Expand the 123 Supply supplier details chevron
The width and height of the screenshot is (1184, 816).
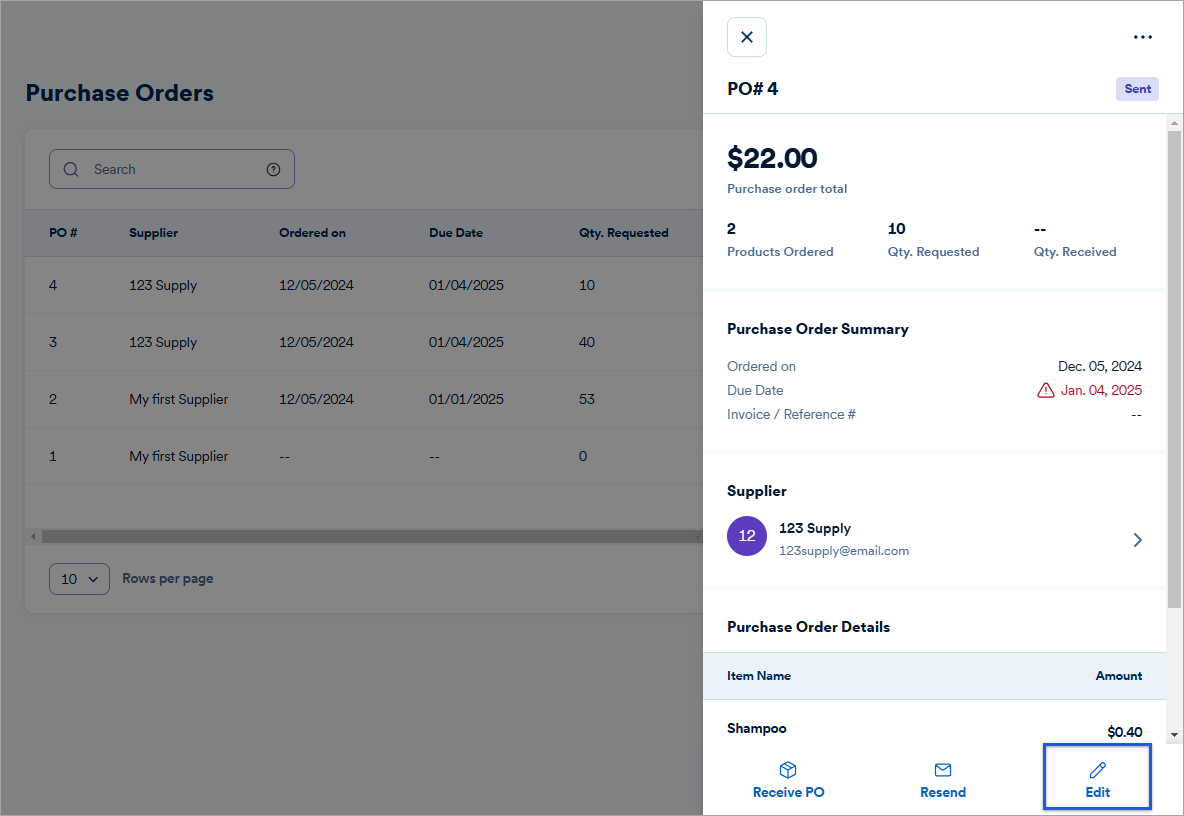tap(1137, 539)
